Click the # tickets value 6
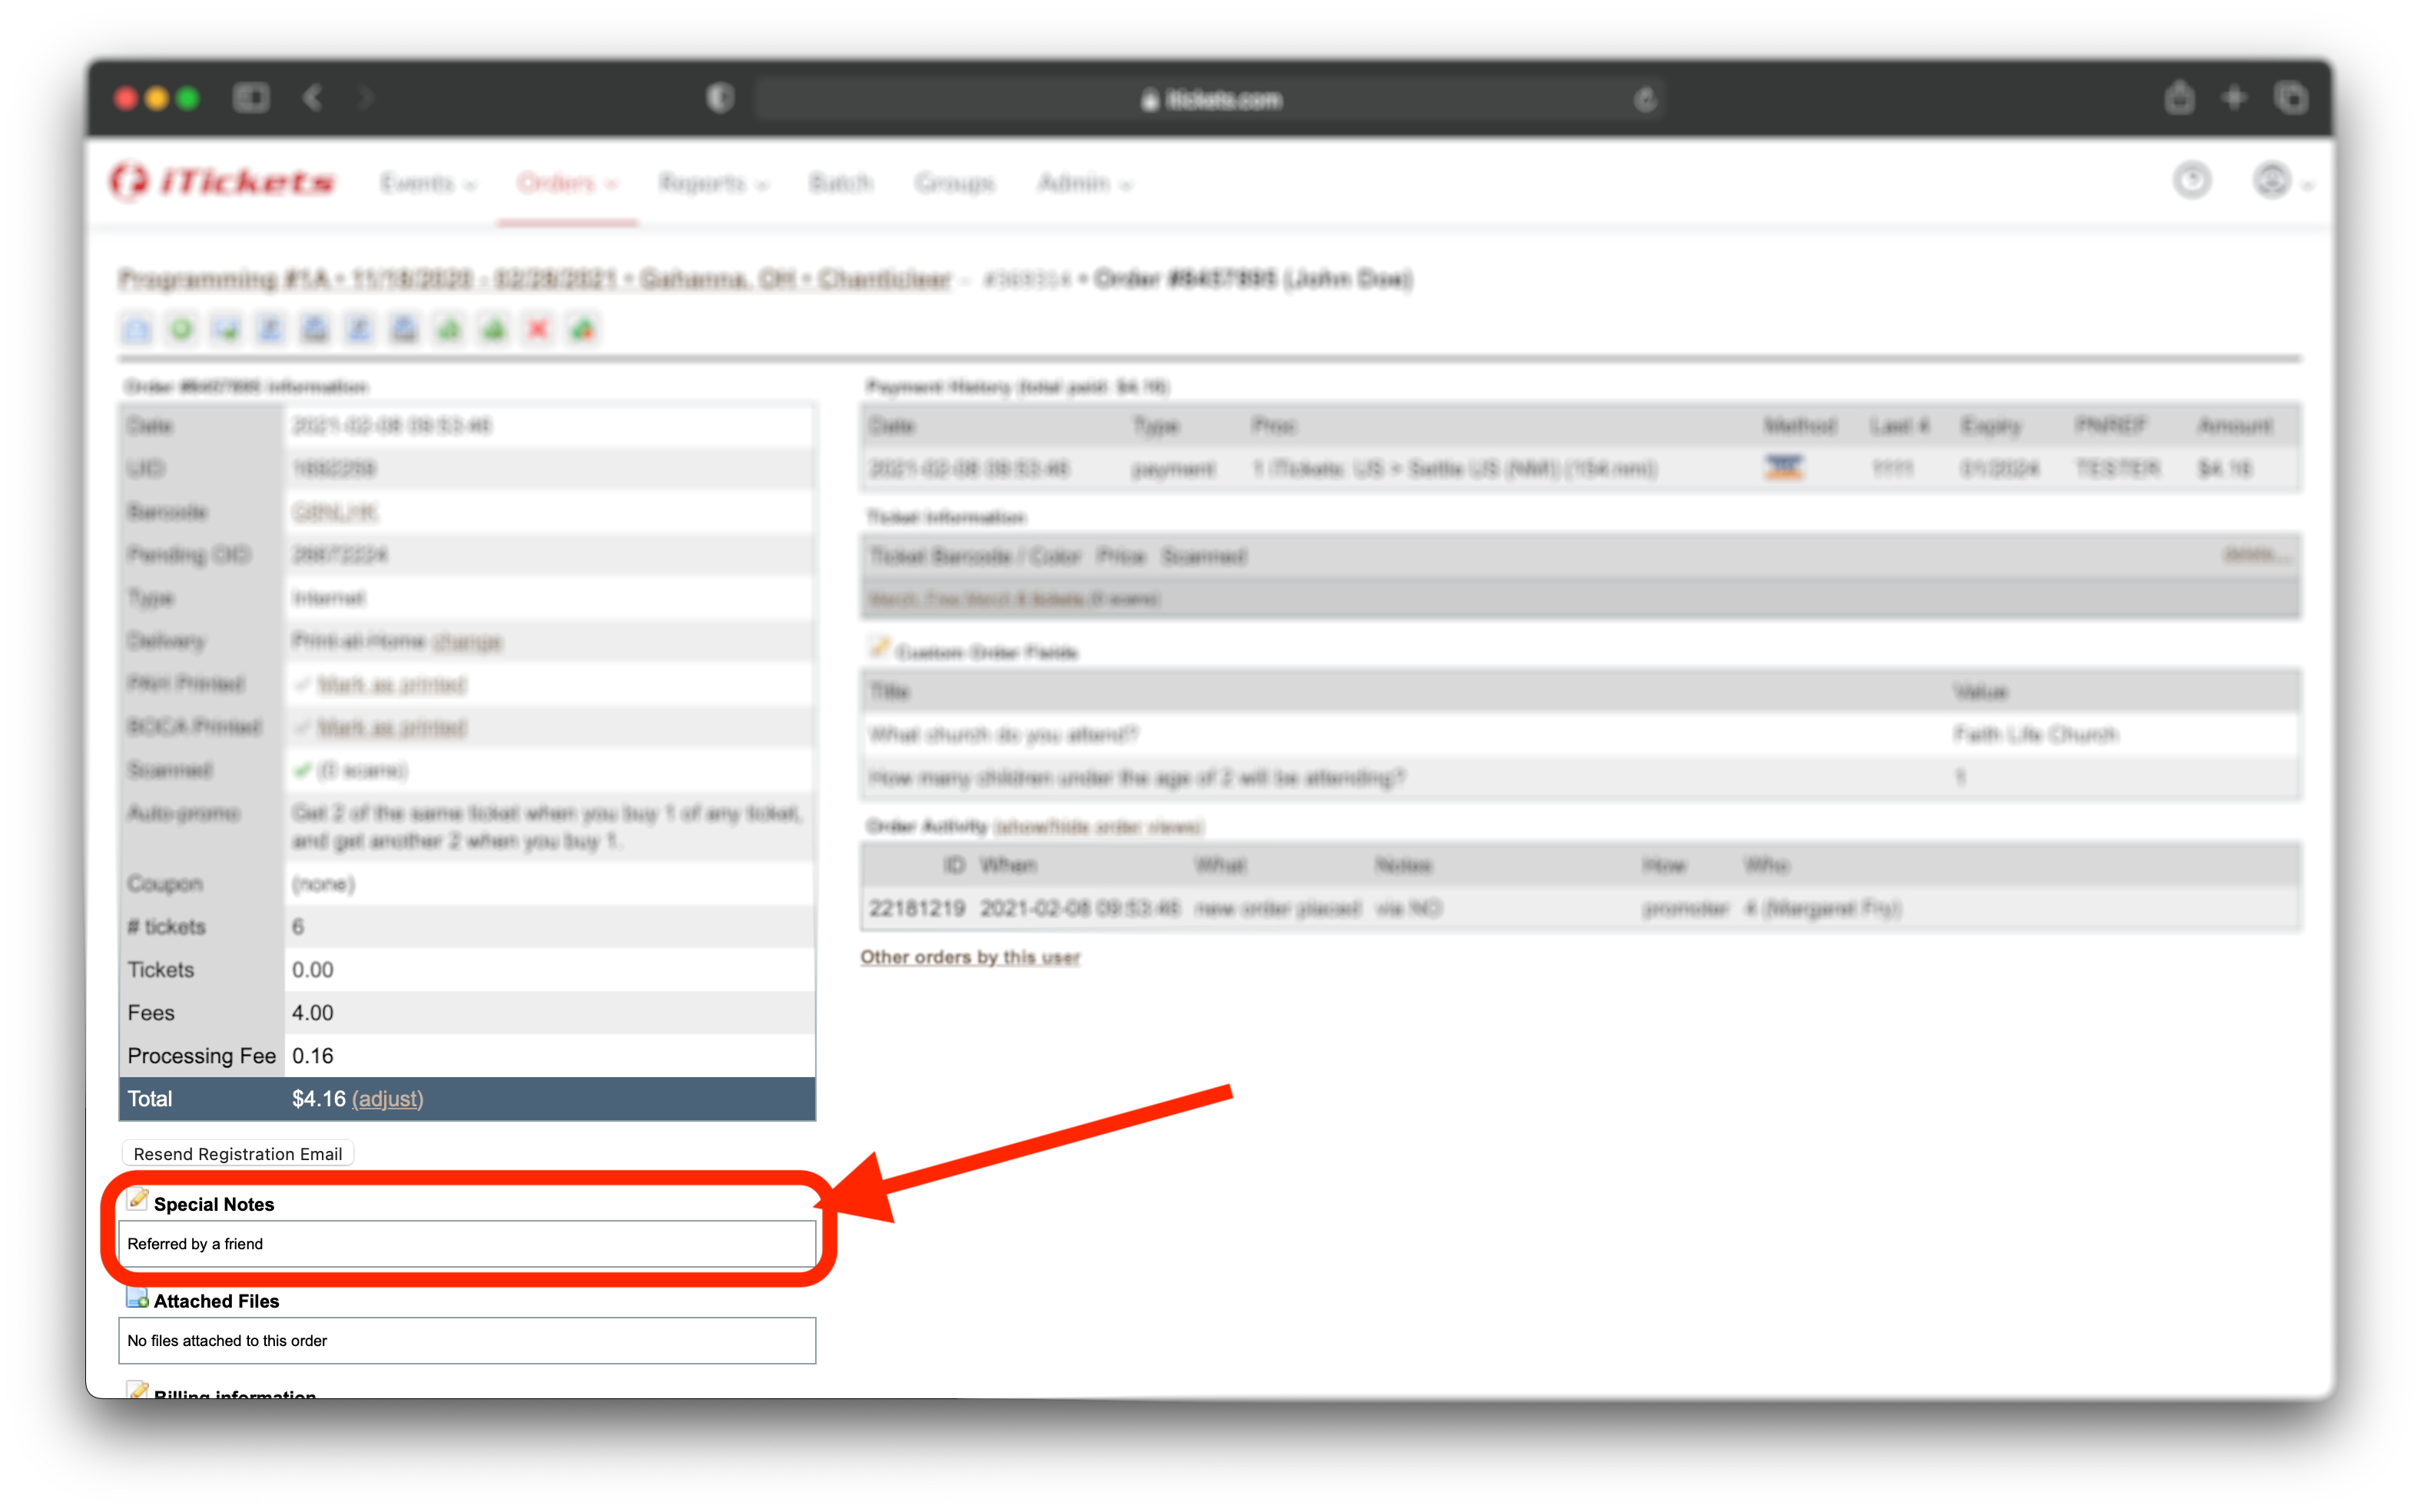Screen dimensions: 2420x1512 (x=298, y=927)
